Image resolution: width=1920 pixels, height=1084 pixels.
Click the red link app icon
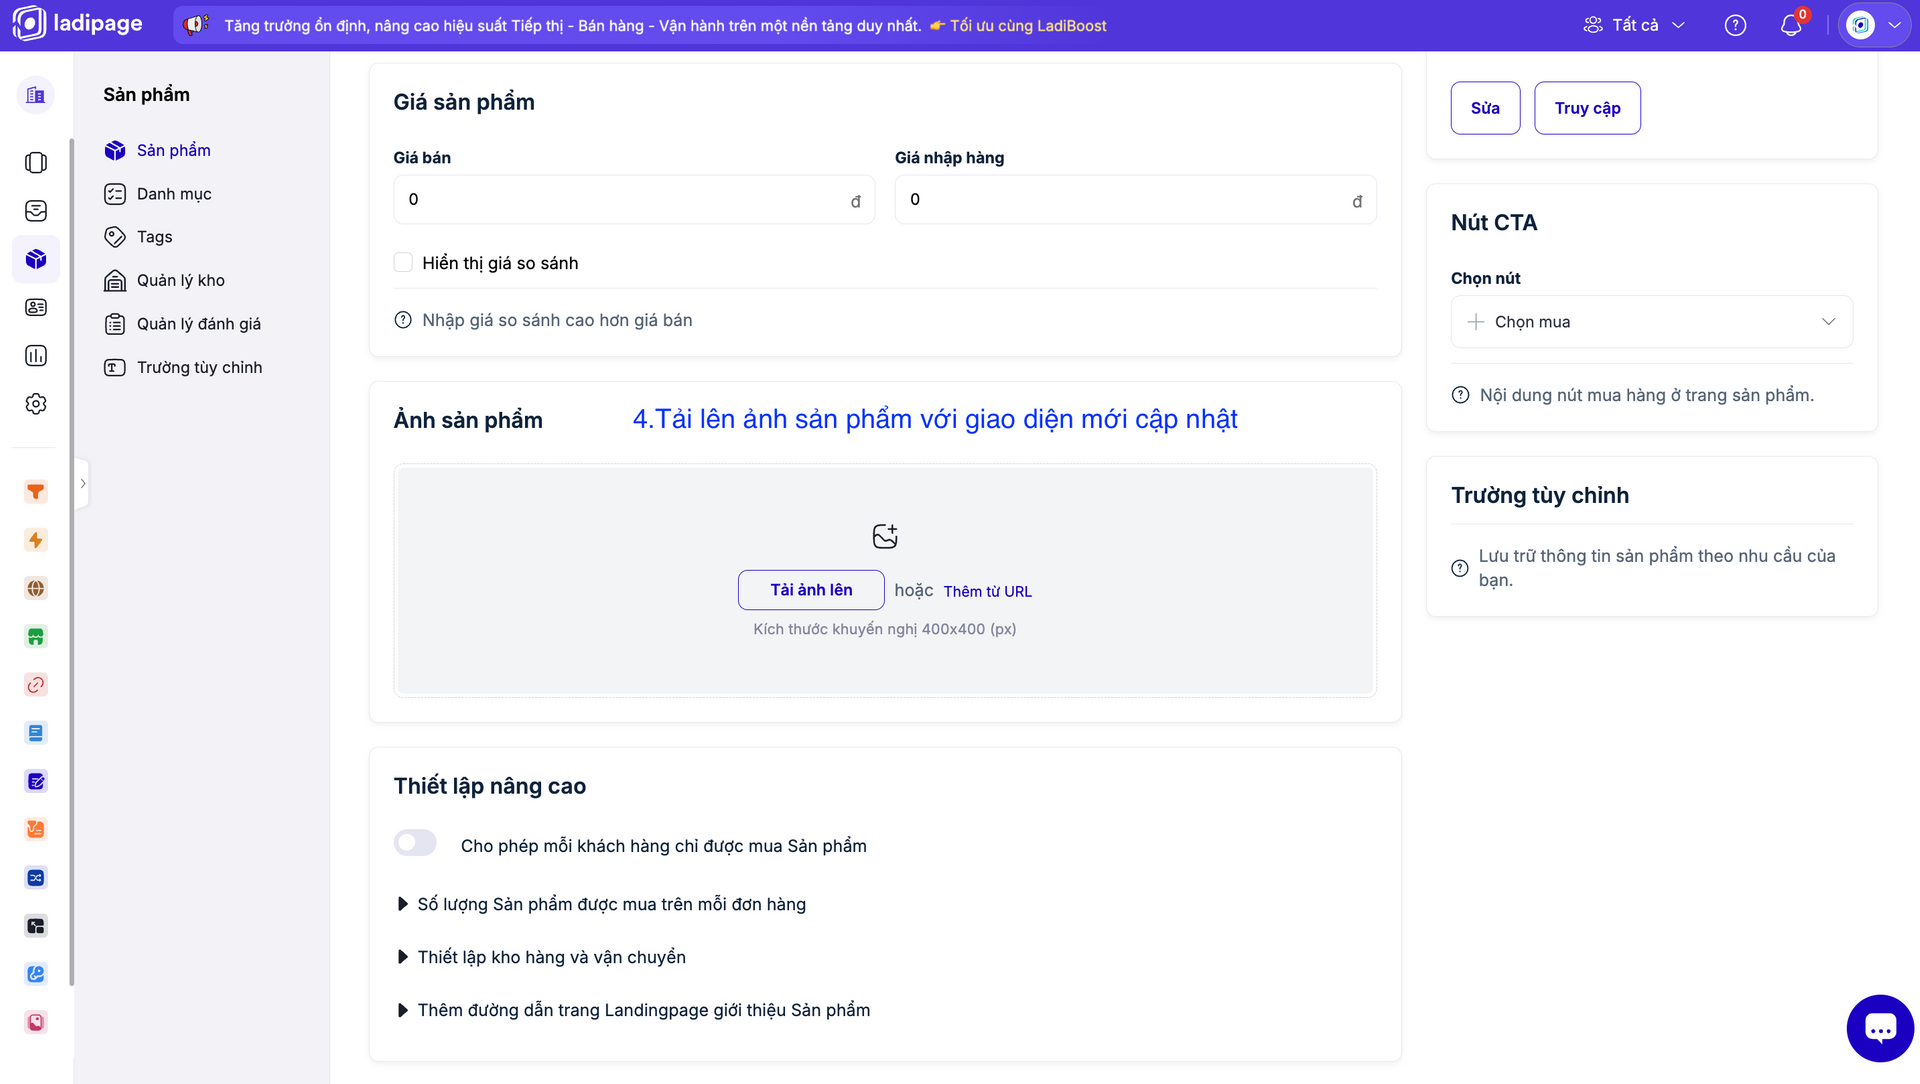pyautogui.click(x=36, y=685)
